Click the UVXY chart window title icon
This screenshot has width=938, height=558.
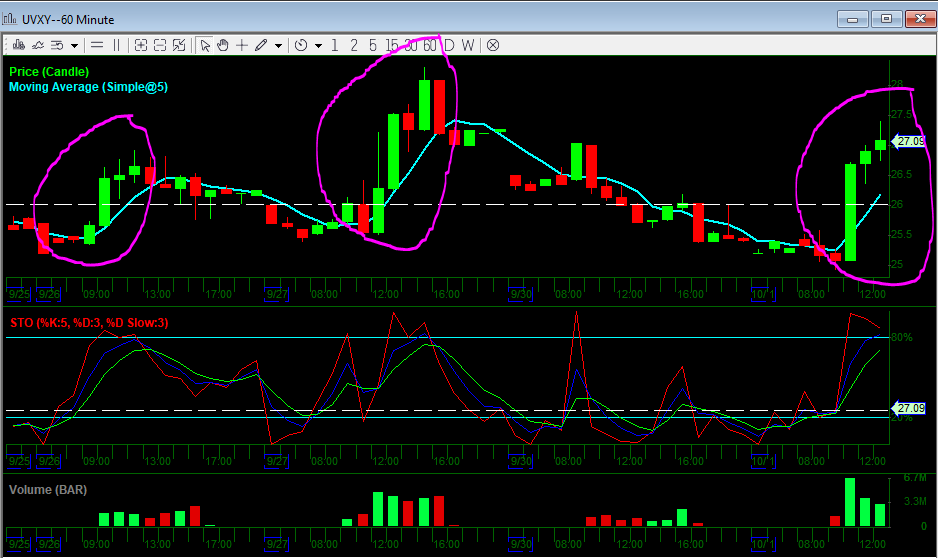point(10,19)
